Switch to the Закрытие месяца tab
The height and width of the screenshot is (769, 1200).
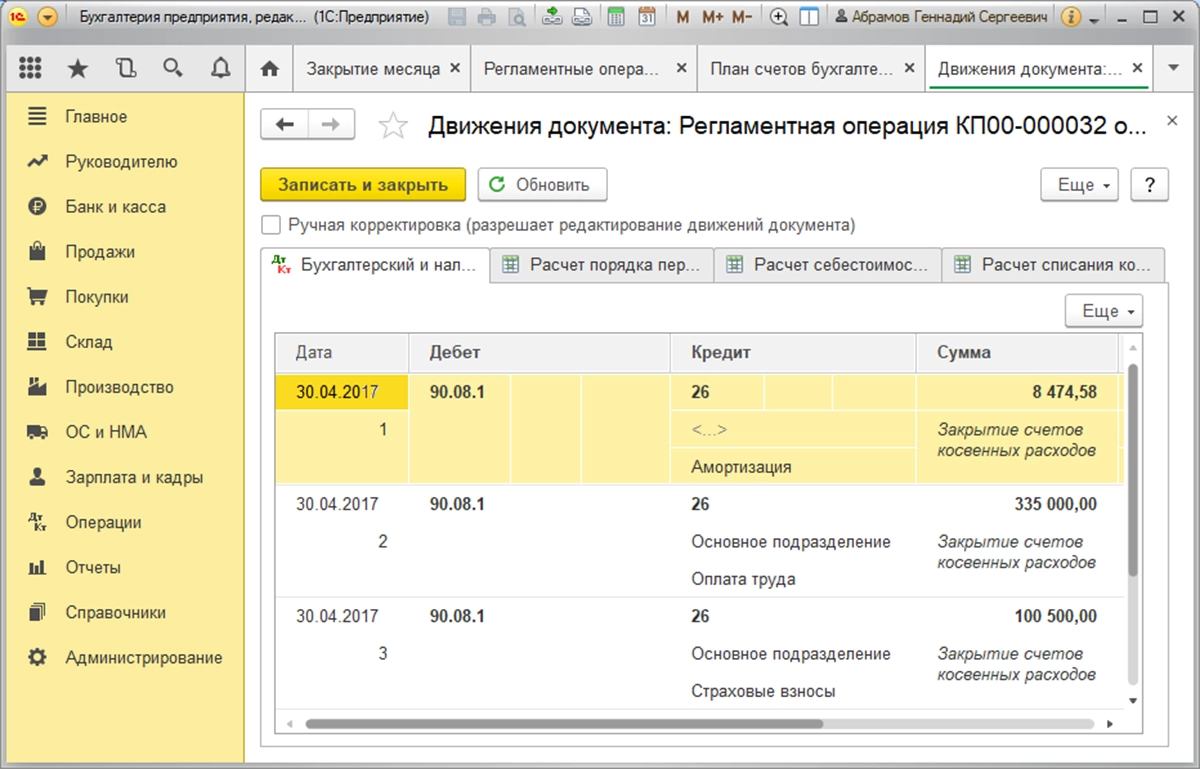[373, 69]
